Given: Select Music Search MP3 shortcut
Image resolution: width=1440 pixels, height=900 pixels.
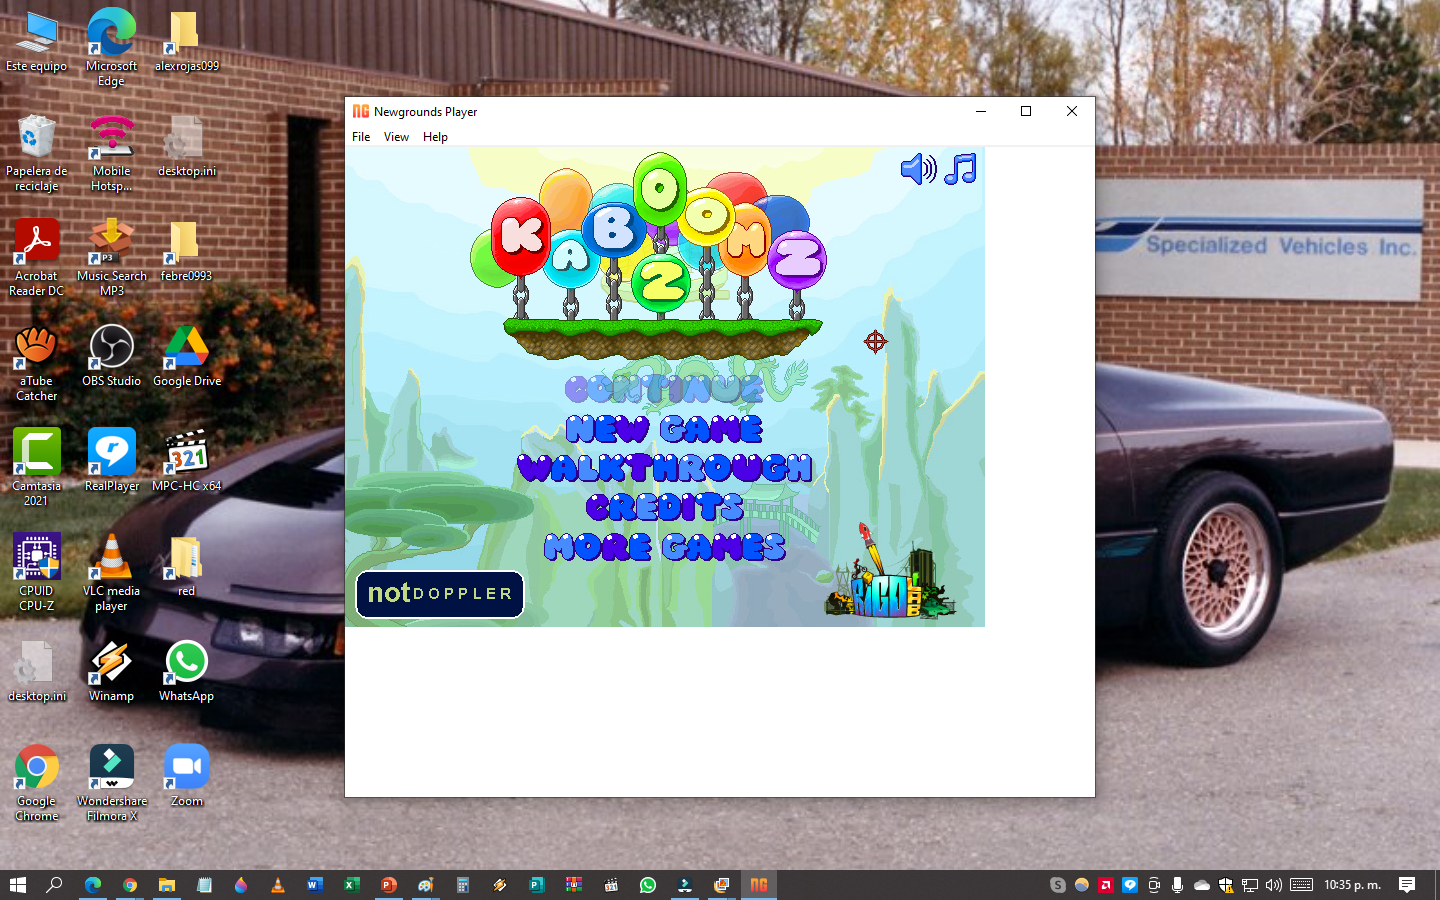Looking at the screenshot, I should [x=112, y=257].
